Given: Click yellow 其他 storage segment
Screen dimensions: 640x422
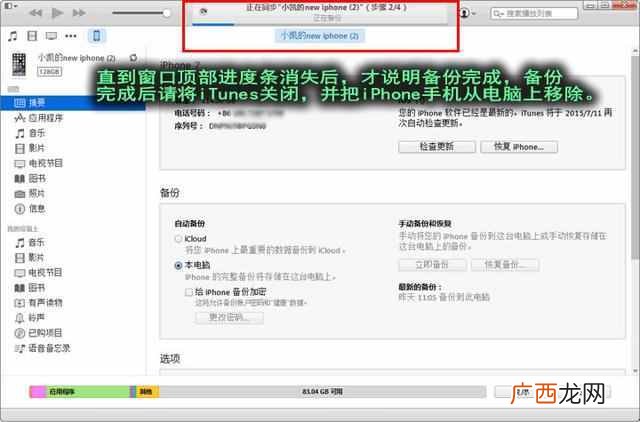Looking at the screenshot, I should coord(147,392).
